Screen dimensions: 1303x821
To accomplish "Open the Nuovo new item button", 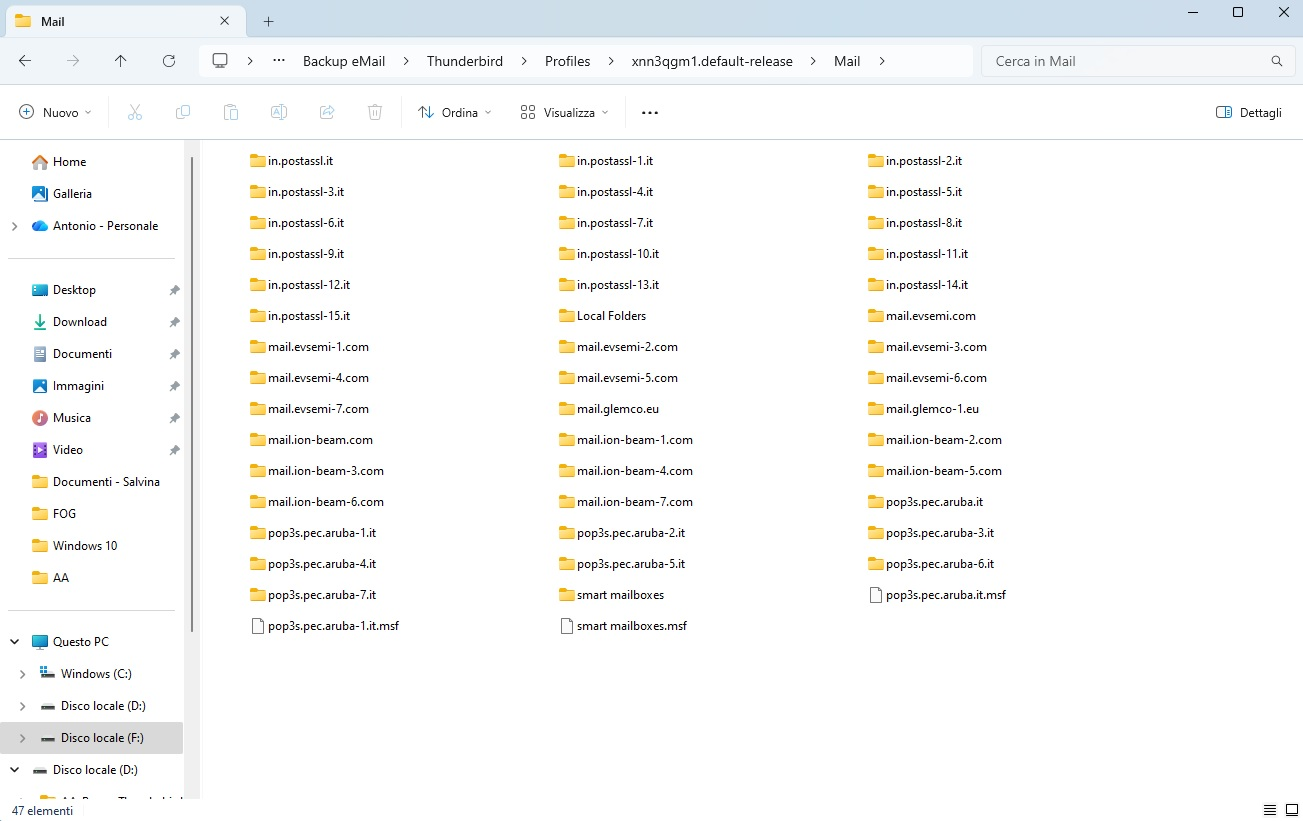I will tap(56, 113).
